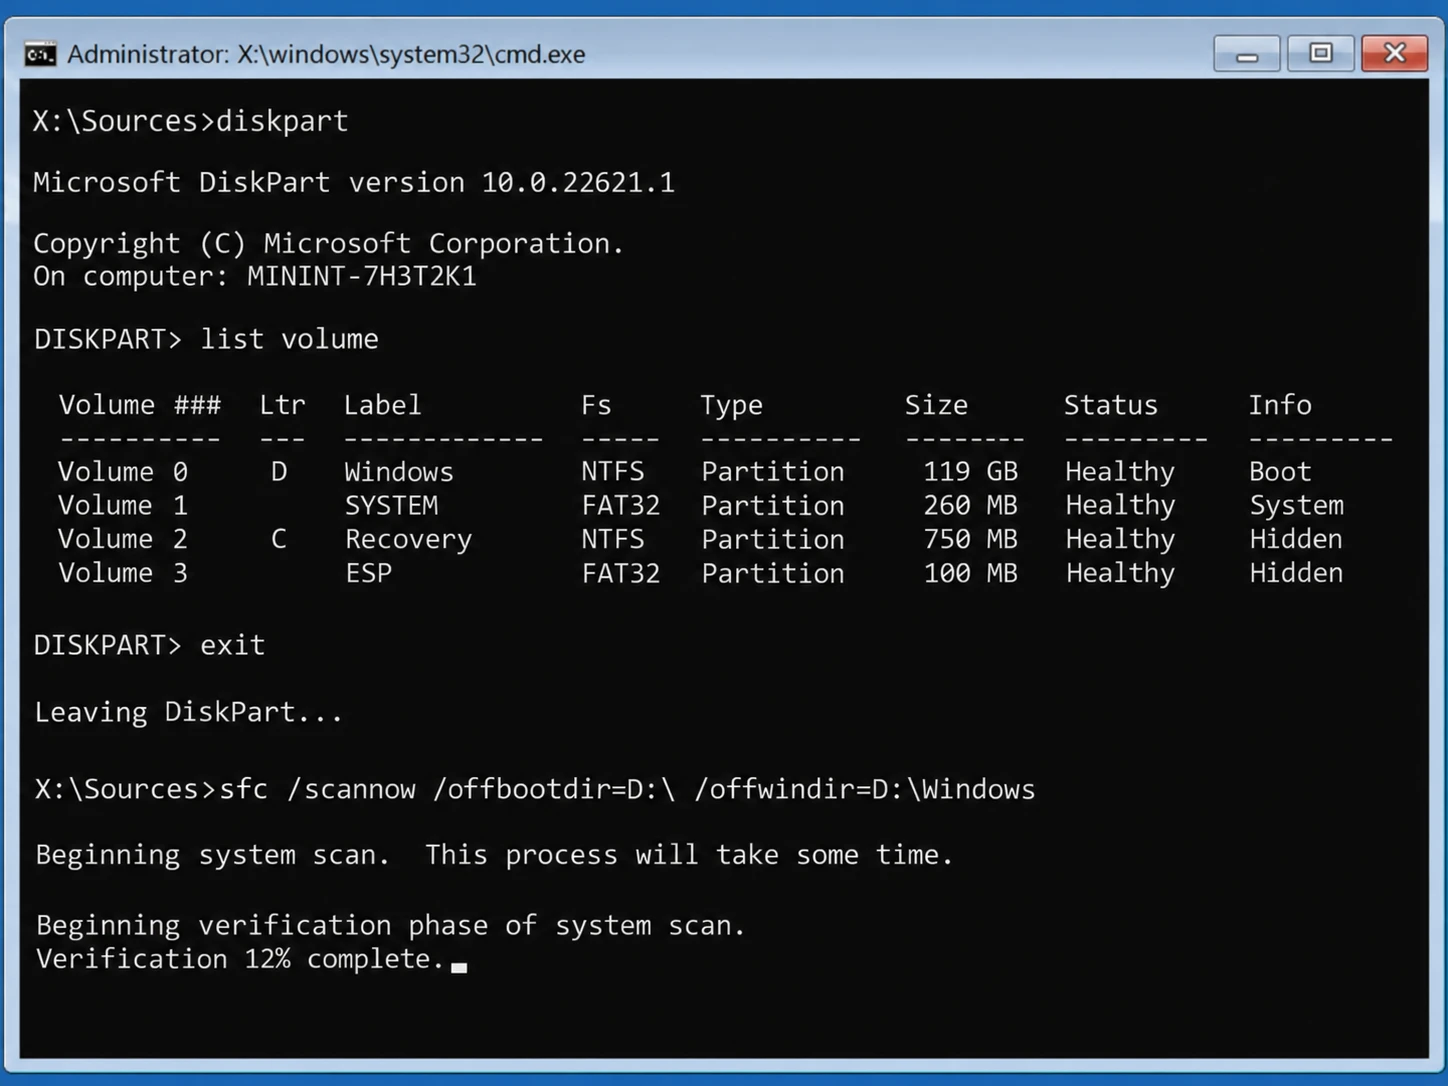
Task: Minimize the command prompt window
Action: pos(1246,53)
